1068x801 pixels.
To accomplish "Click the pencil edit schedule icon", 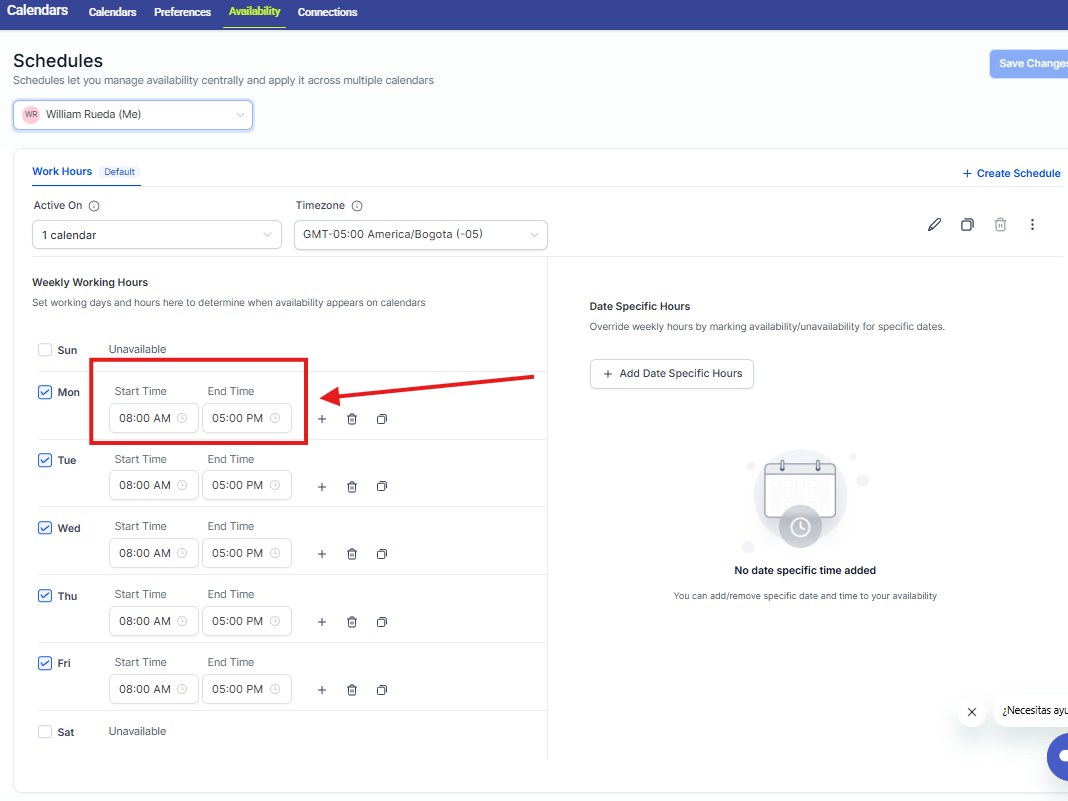I will point(934,225).
